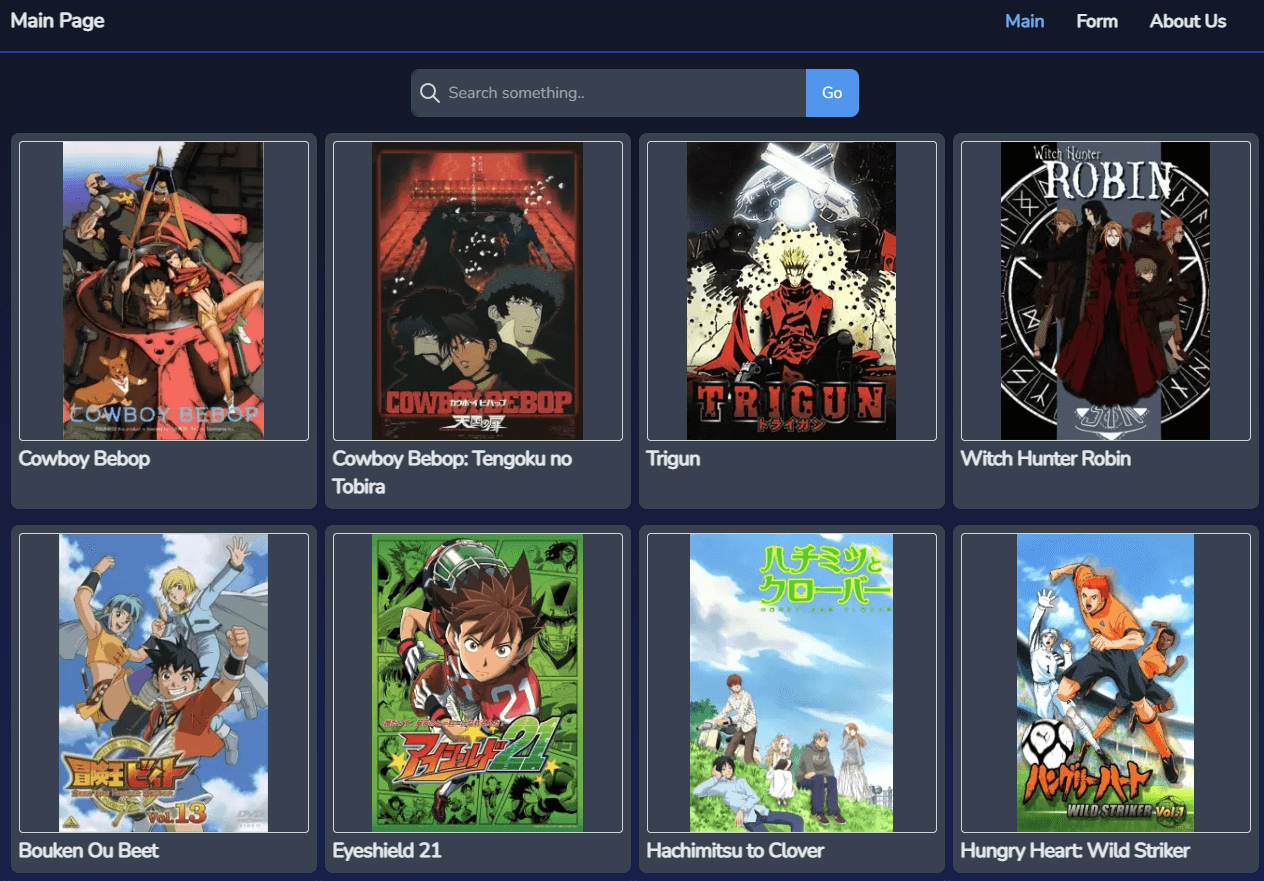Click the Main Page heading
The height and width of the screenshot is (881, 1264).
click(57, 20)
